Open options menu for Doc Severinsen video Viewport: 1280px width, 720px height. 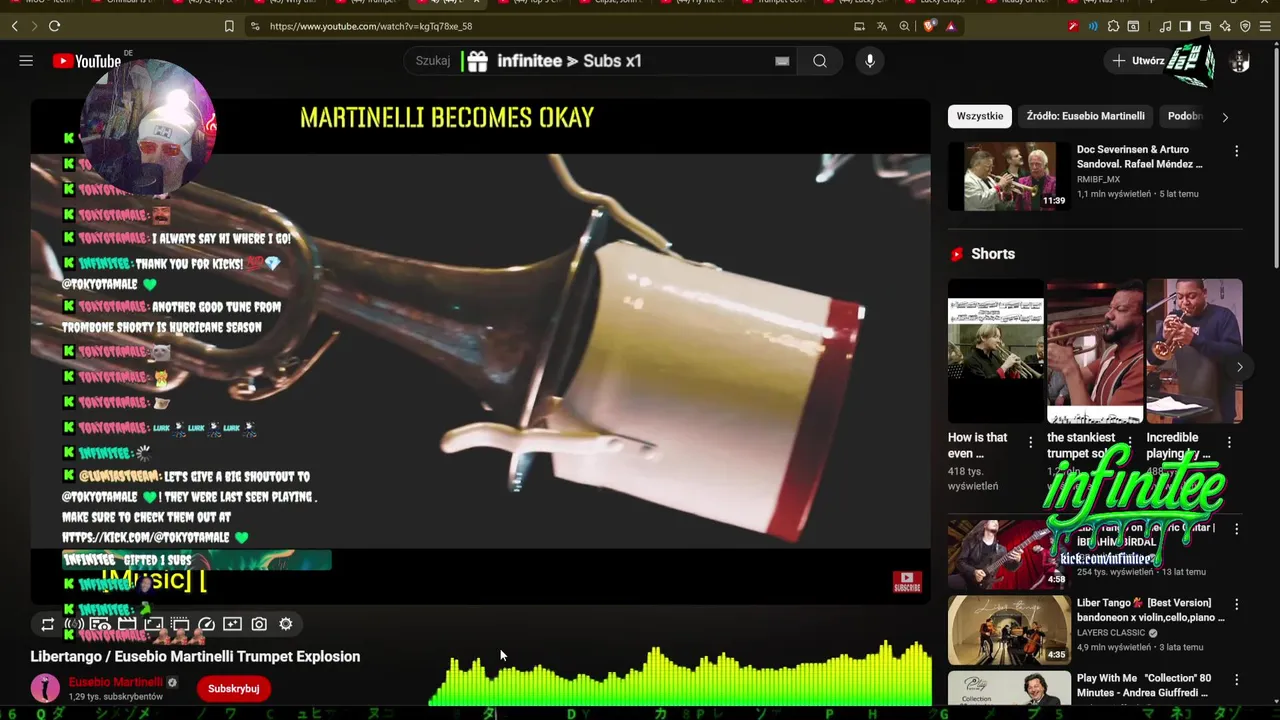click(x=1236, y=151)
